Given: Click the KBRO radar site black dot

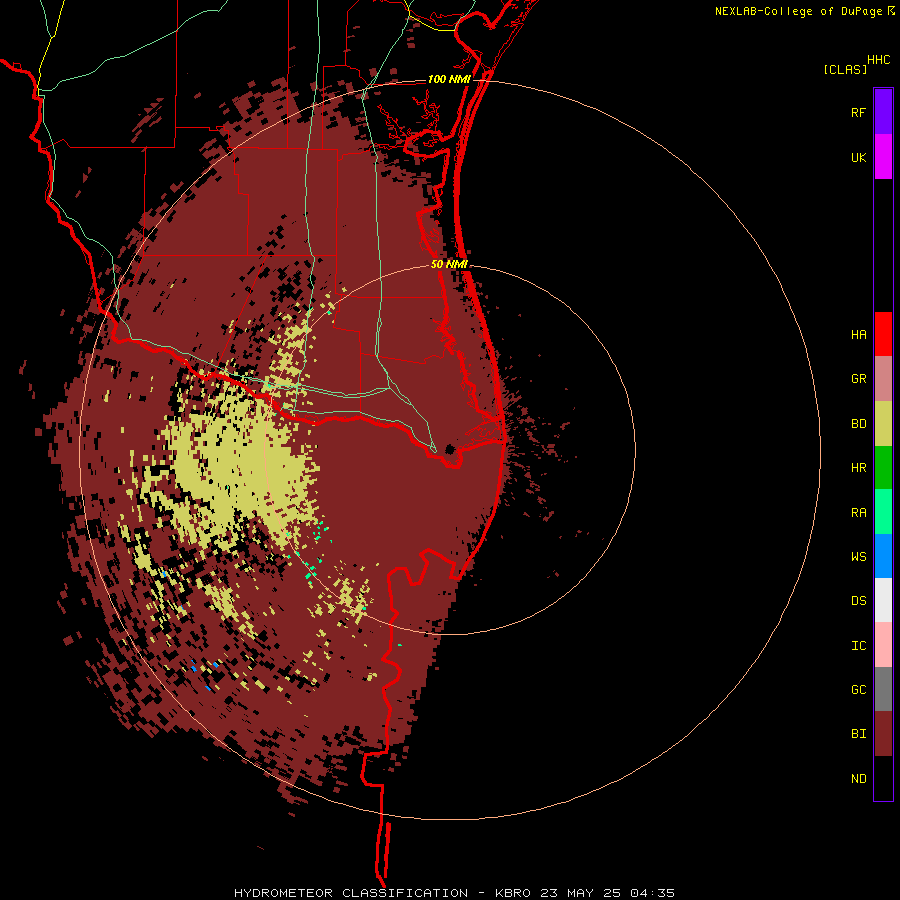Looking at the screenshot, I should [450, 449].
